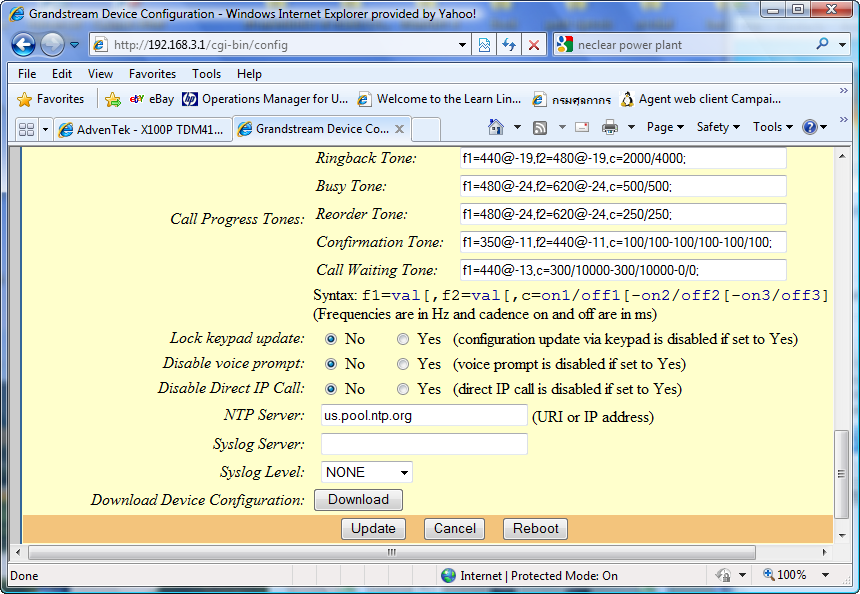Viewport: 860px width, 594px height.
Task: Click the Compatibility View icon
Action: point(484,45)
